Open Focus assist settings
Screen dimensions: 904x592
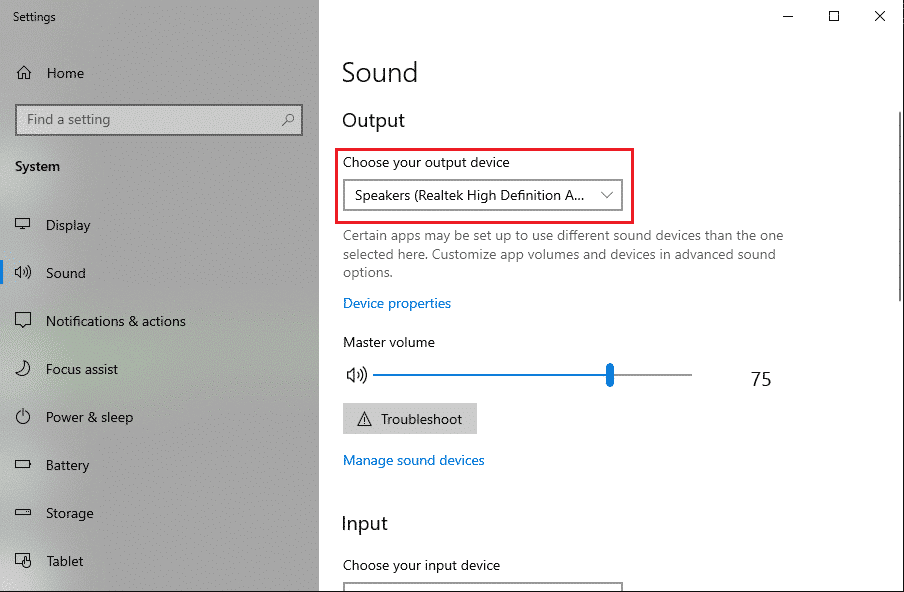82,369
